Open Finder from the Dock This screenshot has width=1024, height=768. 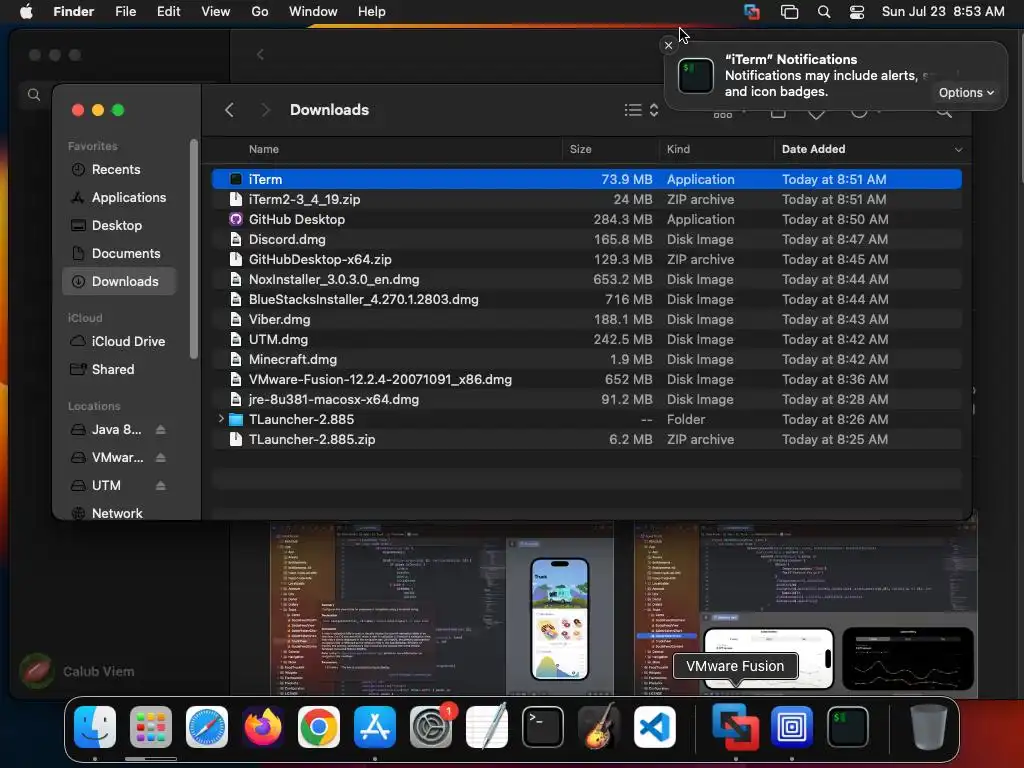click(x=95, y=727)
